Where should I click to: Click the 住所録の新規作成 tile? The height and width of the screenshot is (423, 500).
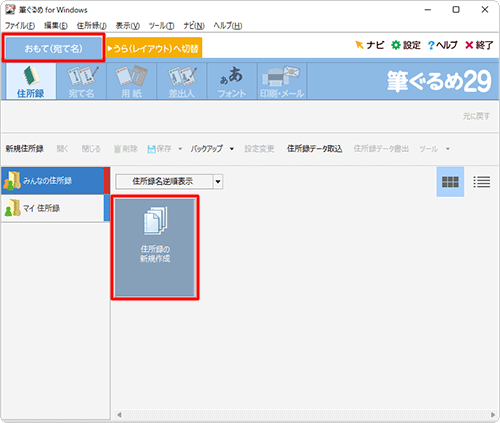155,247
